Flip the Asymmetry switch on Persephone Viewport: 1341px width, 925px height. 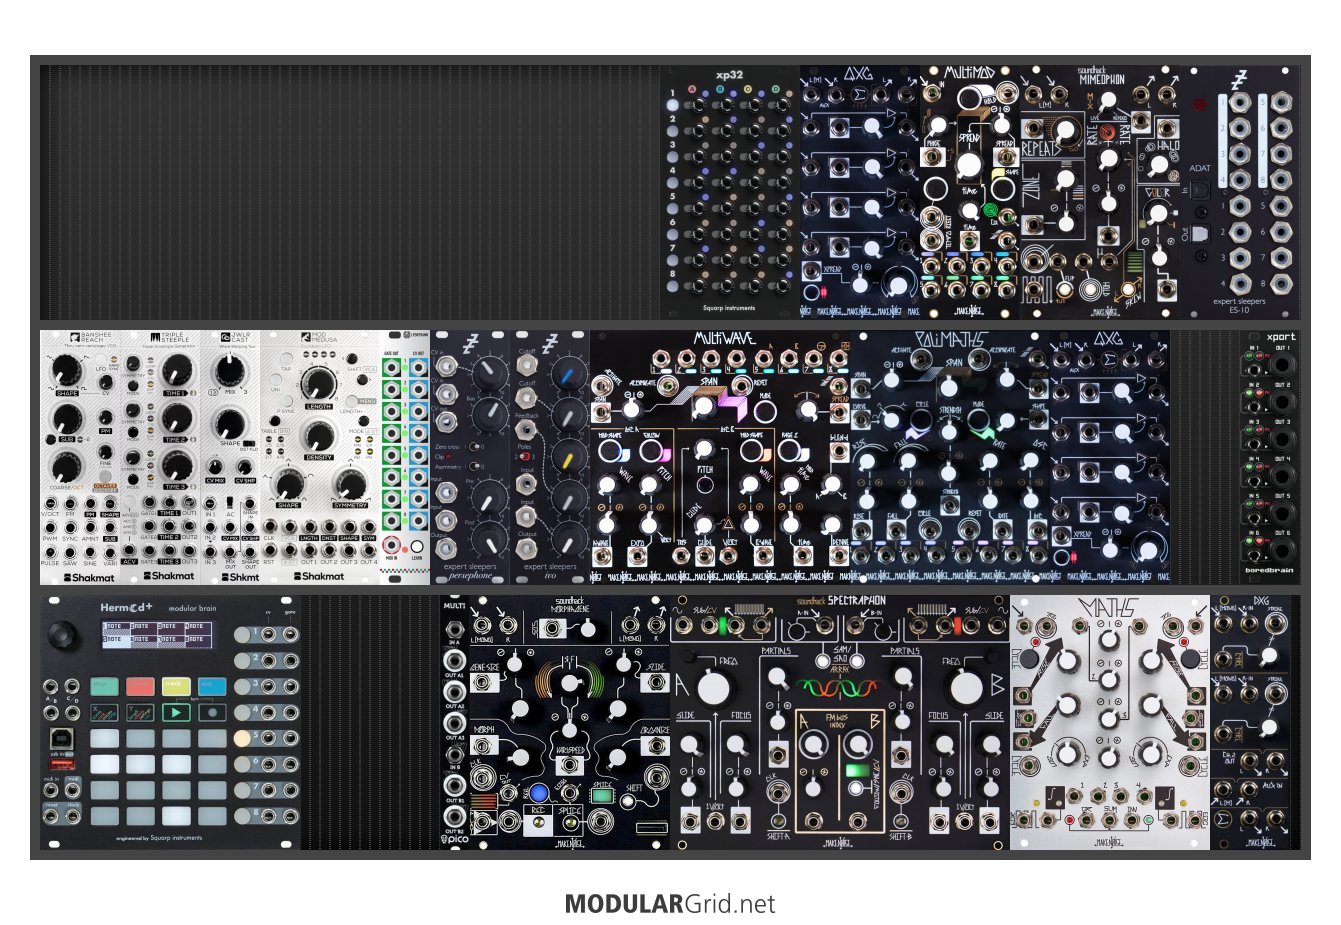coord(475,467)
